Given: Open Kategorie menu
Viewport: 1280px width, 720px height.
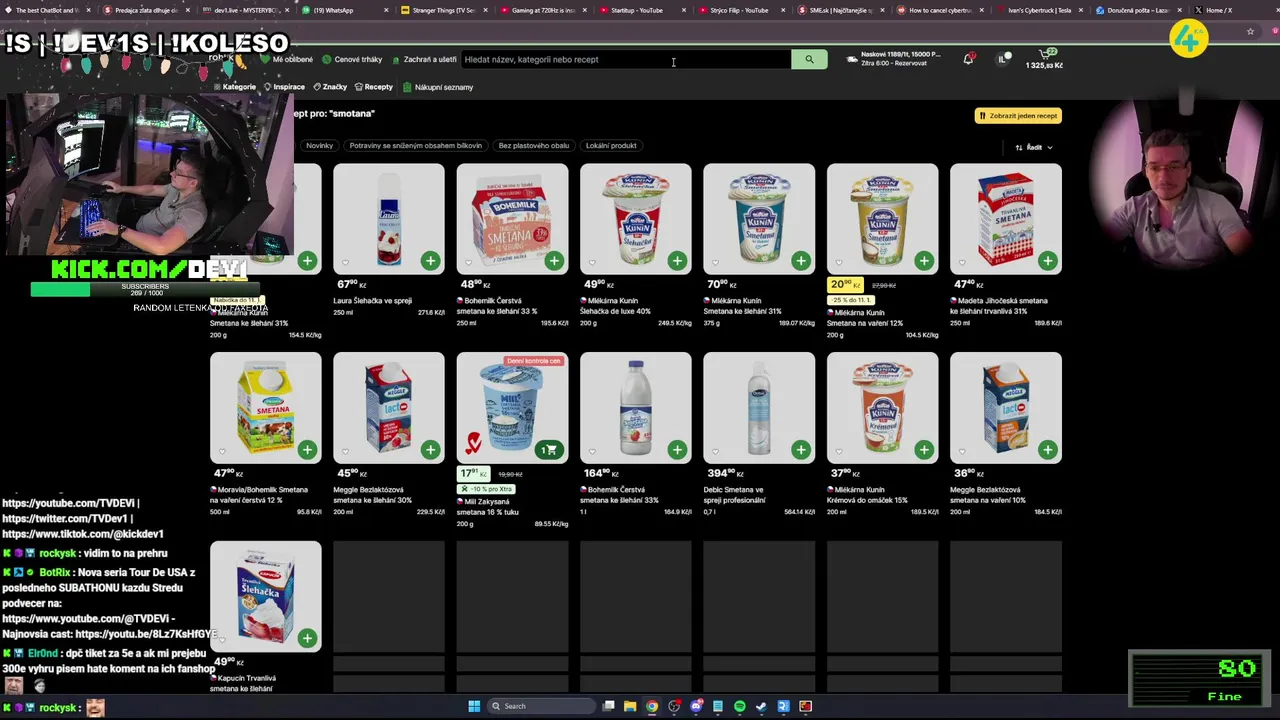Looking at the screenshot, I should point(235,87).
